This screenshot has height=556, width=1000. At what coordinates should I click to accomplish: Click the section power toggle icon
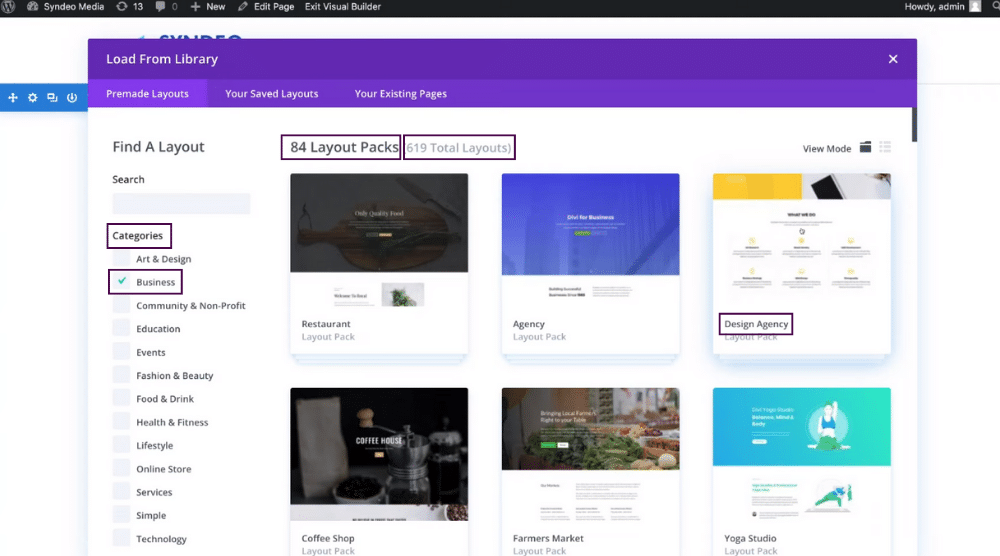tap(72, 98)
